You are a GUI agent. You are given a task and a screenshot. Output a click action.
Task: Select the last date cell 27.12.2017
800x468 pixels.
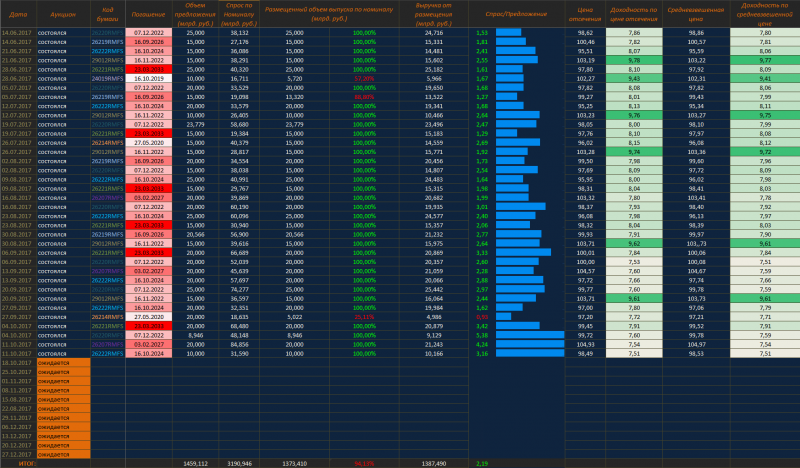[x=18, y=453]
